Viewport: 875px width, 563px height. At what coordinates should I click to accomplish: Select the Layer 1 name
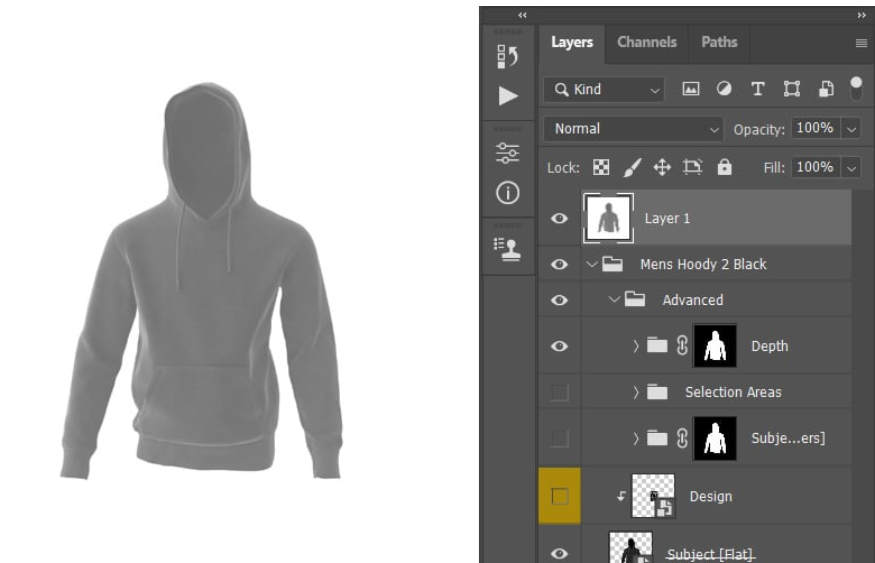tap(667, 218)
